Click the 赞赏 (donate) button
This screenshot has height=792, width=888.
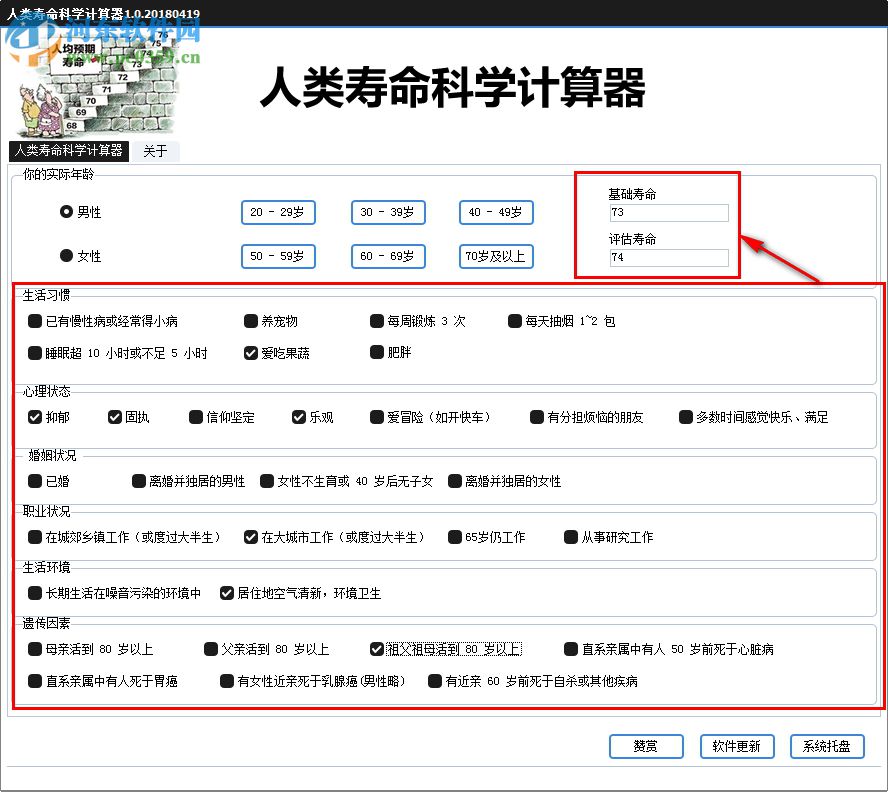coord(646,746)
